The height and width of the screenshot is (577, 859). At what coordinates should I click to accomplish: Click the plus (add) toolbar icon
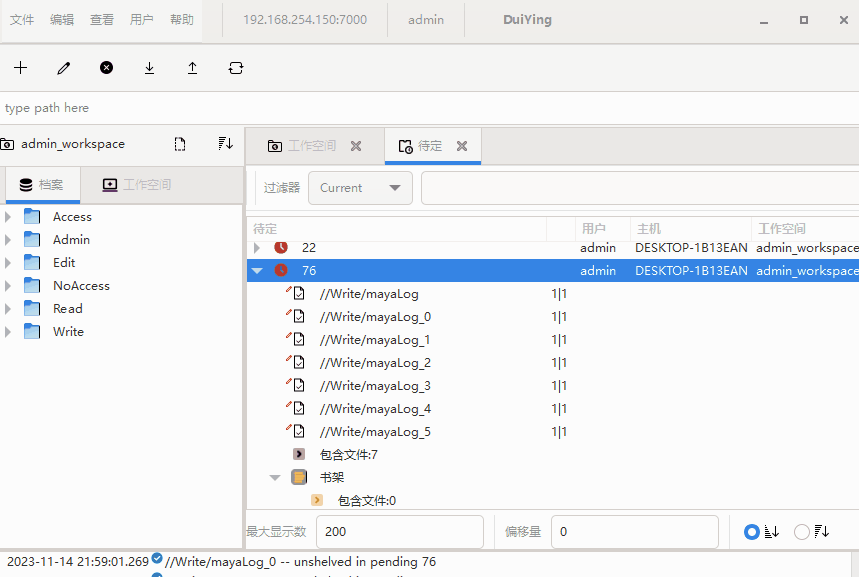[21, 68]
